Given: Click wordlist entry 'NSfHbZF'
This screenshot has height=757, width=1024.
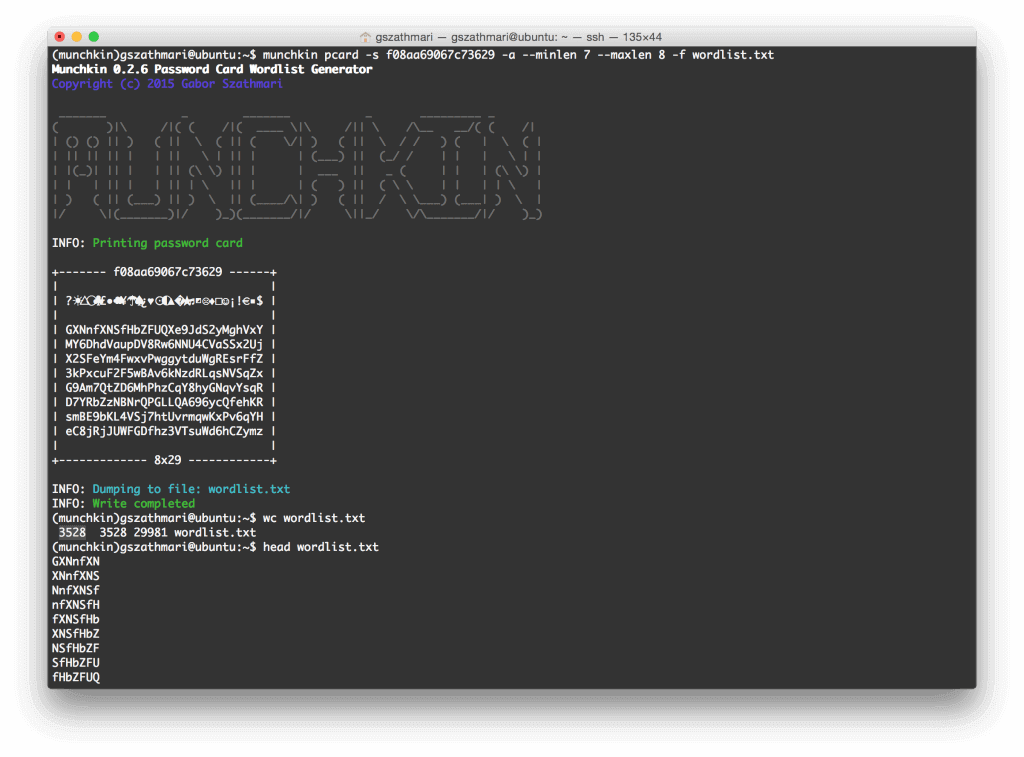Looking at the screenshot, I should point(76,648).
